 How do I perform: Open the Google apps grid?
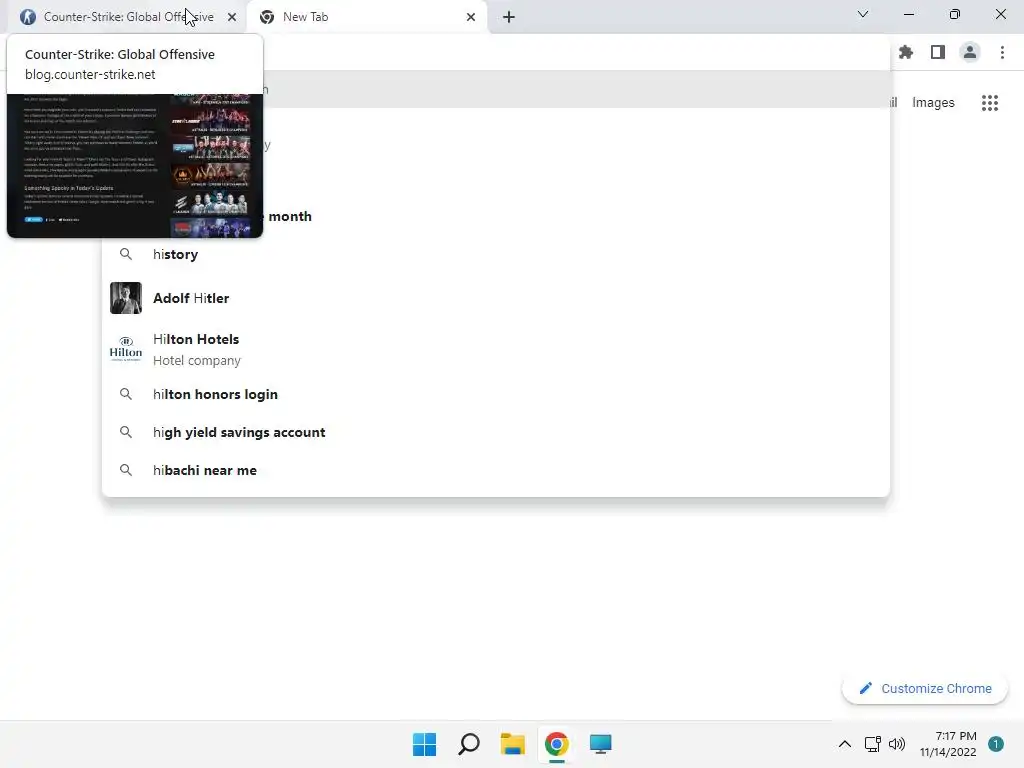click(990, 103)
